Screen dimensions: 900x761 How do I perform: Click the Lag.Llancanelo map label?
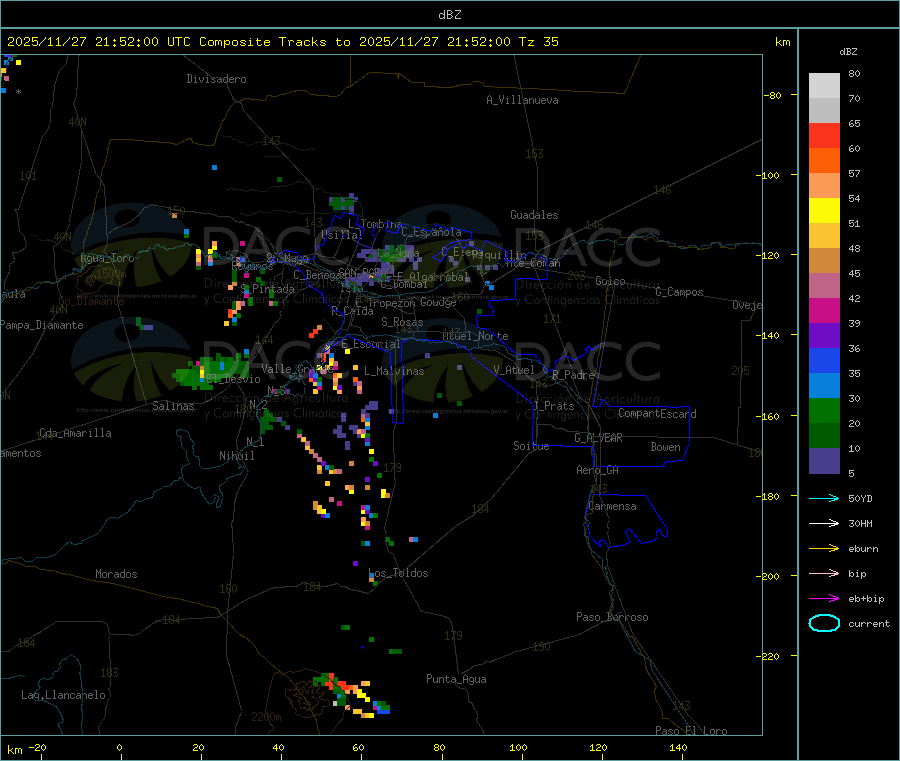[x=64, y=695]
